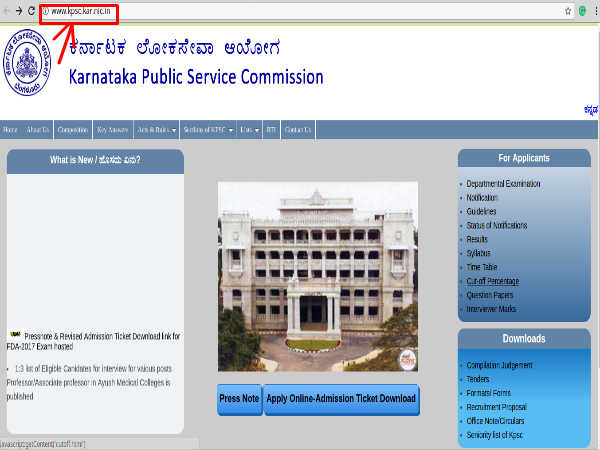This screenshot has width=600, height=450.
Task: Switch language via the Kannada link
Action: [590, 110]
